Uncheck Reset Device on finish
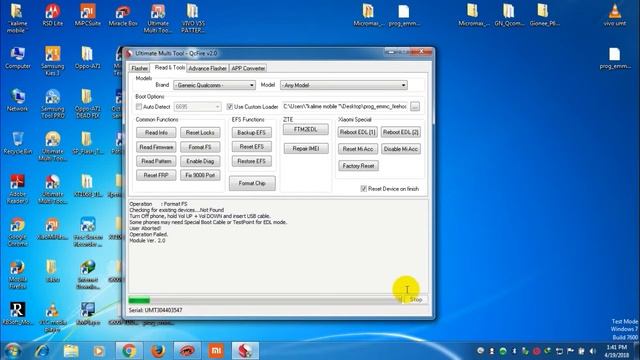Image resolution: width=640 pixels, height=360 pixels. click(363, 189)
